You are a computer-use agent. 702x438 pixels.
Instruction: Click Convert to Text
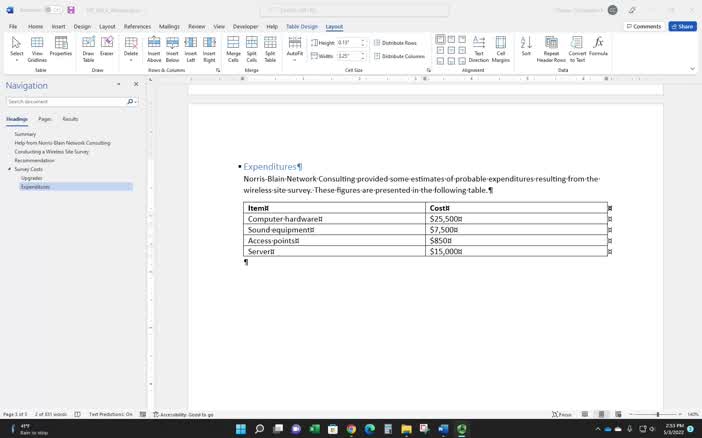click(x=577, y=48)
